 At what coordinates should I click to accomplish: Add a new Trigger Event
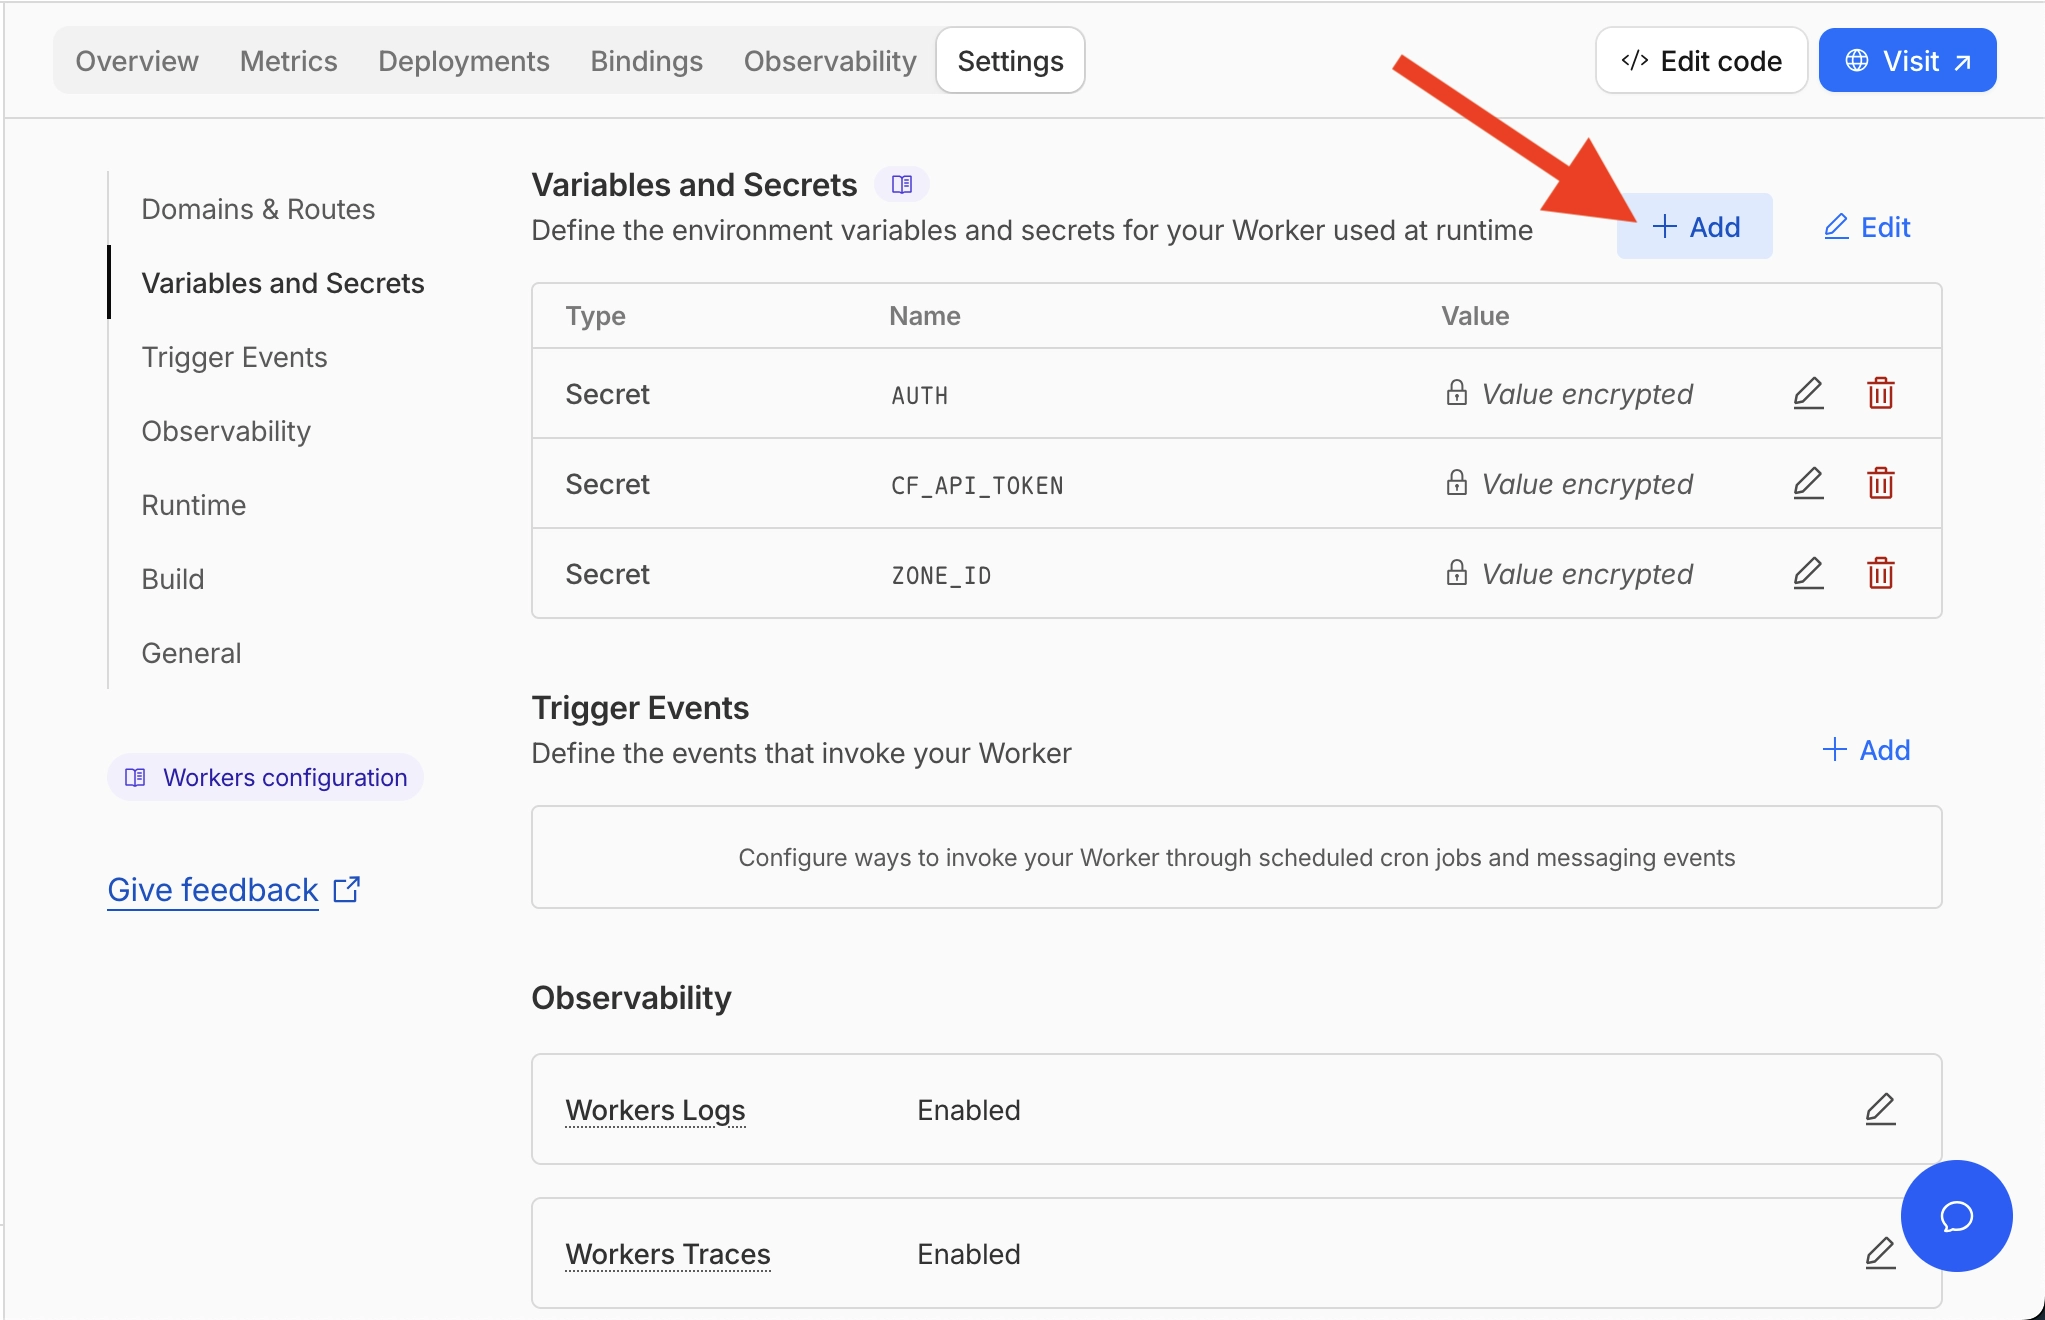1866,750
